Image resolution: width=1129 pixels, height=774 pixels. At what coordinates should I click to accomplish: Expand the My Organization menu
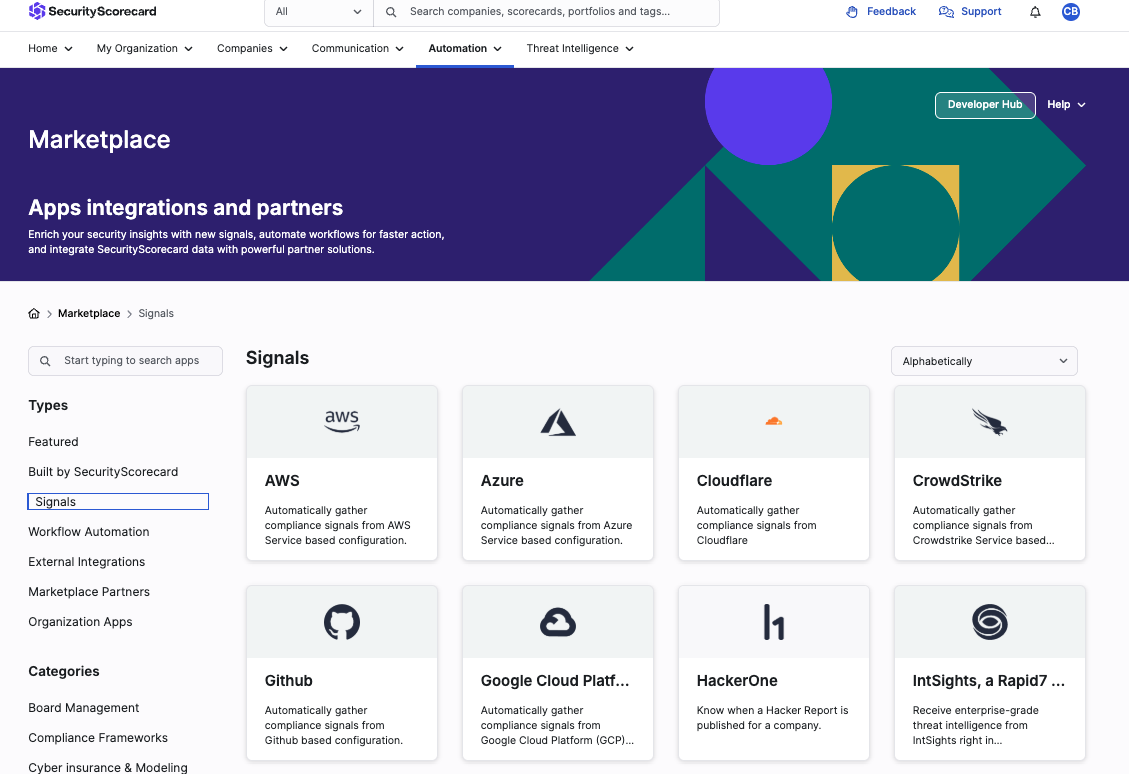145,48
